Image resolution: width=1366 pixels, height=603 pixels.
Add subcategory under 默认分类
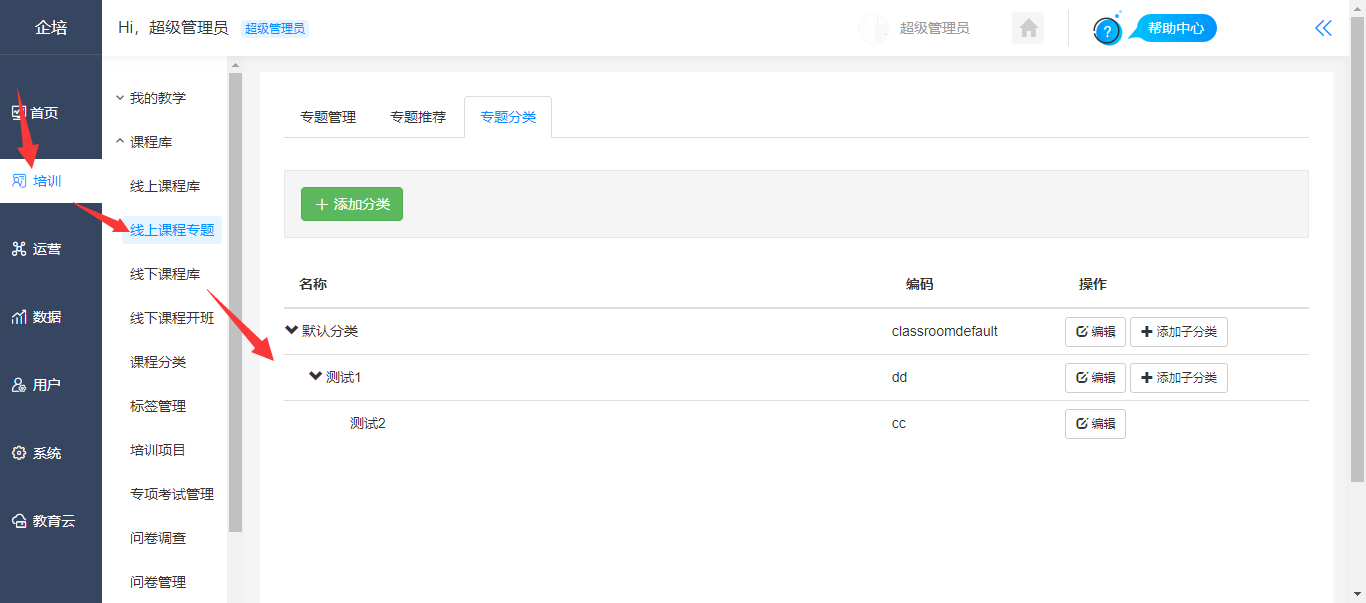pos(1179,332)
